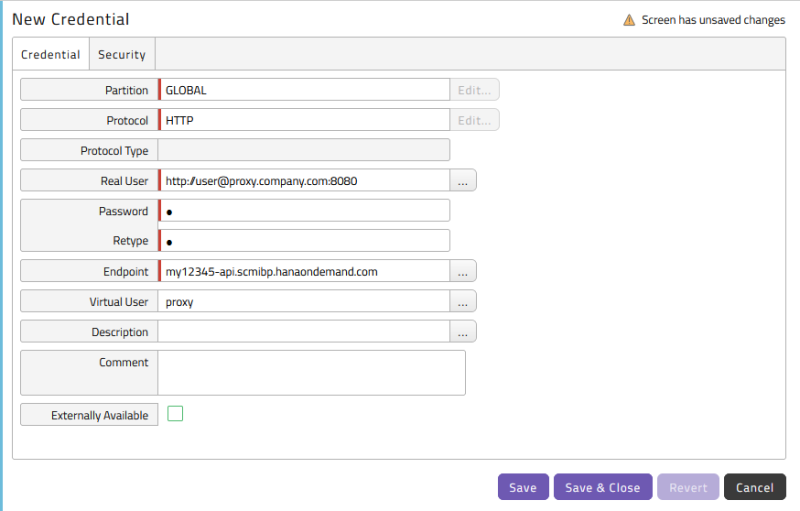
Task: Tick the Externally Available checkbox
Action: [175, 414]
